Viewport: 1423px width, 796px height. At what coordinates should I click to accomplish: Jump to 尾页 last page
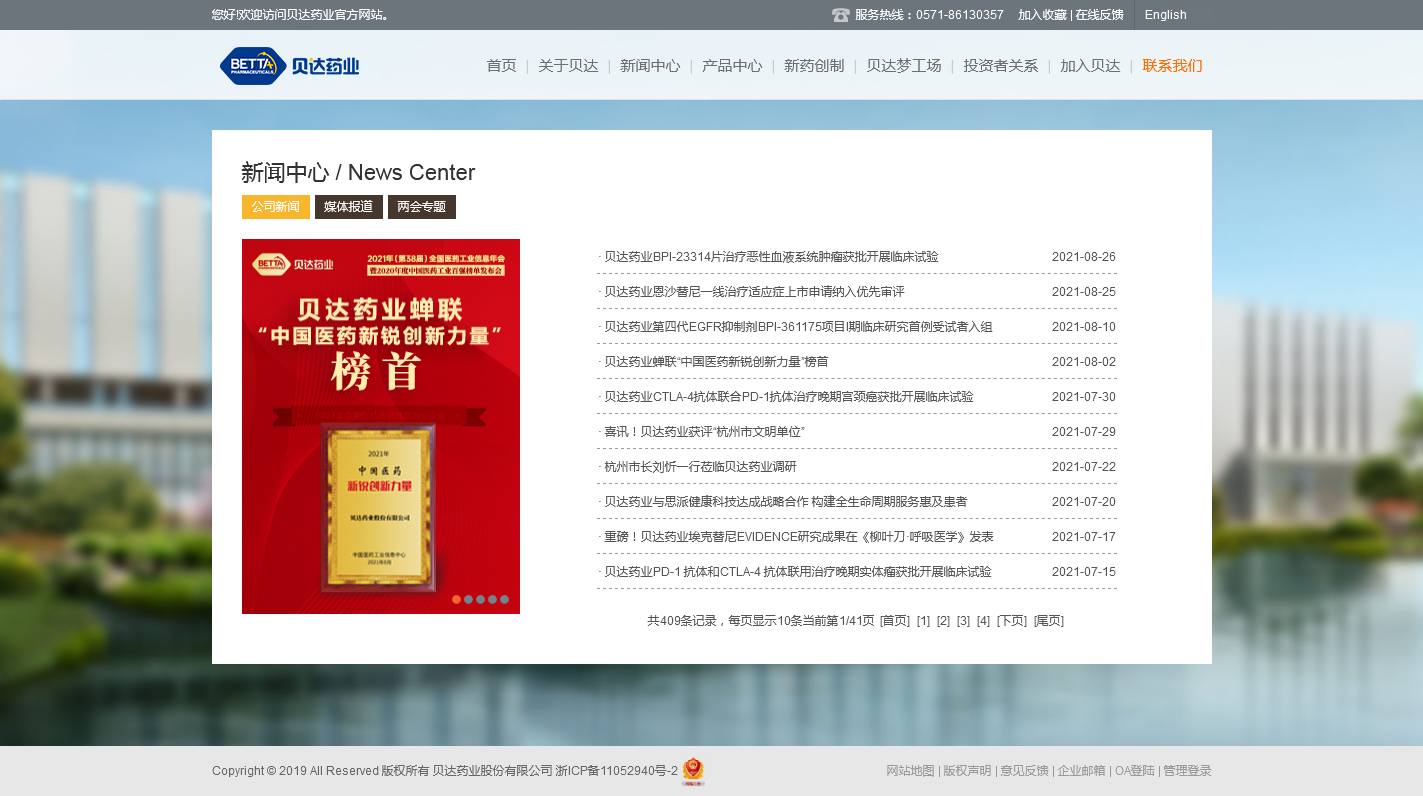click(1049, 621)
